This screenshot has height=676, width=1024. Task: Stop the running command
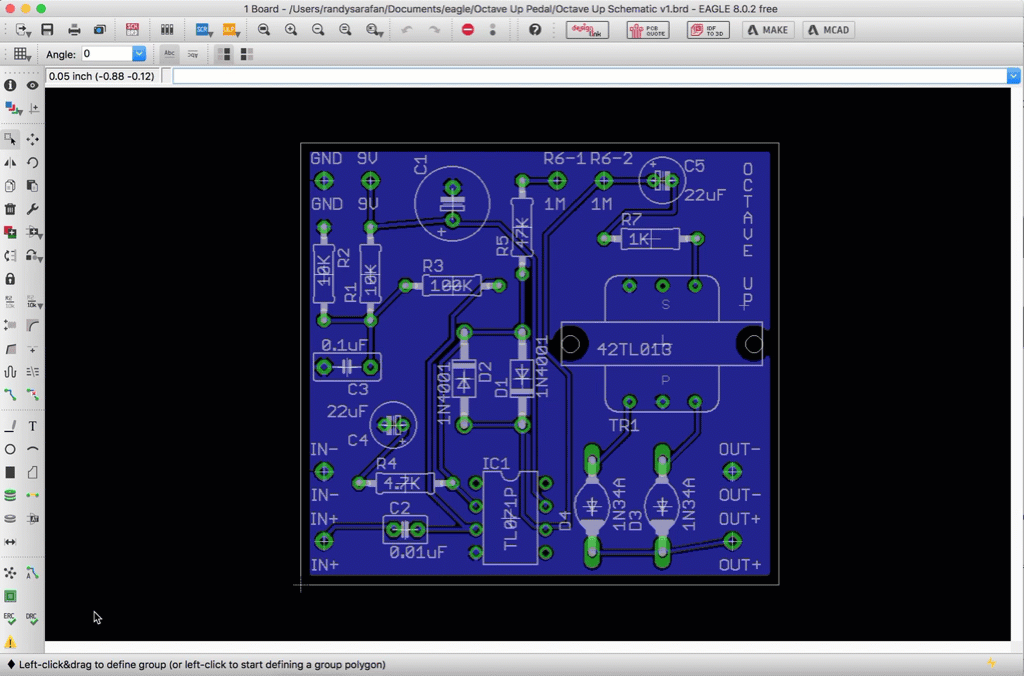[x=468, y=30]
